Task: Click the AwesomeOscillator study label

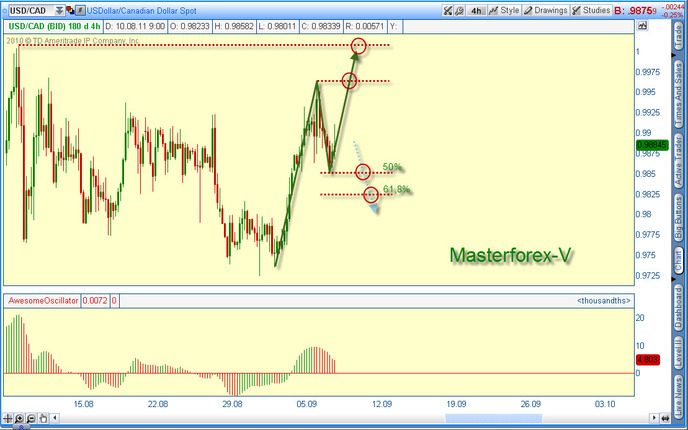Action: pos(43,301)
